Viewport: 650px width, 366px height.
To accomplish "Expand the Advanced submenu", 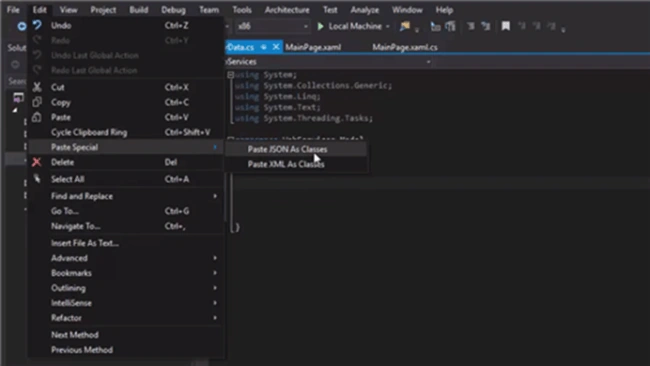I will point(215,258).
